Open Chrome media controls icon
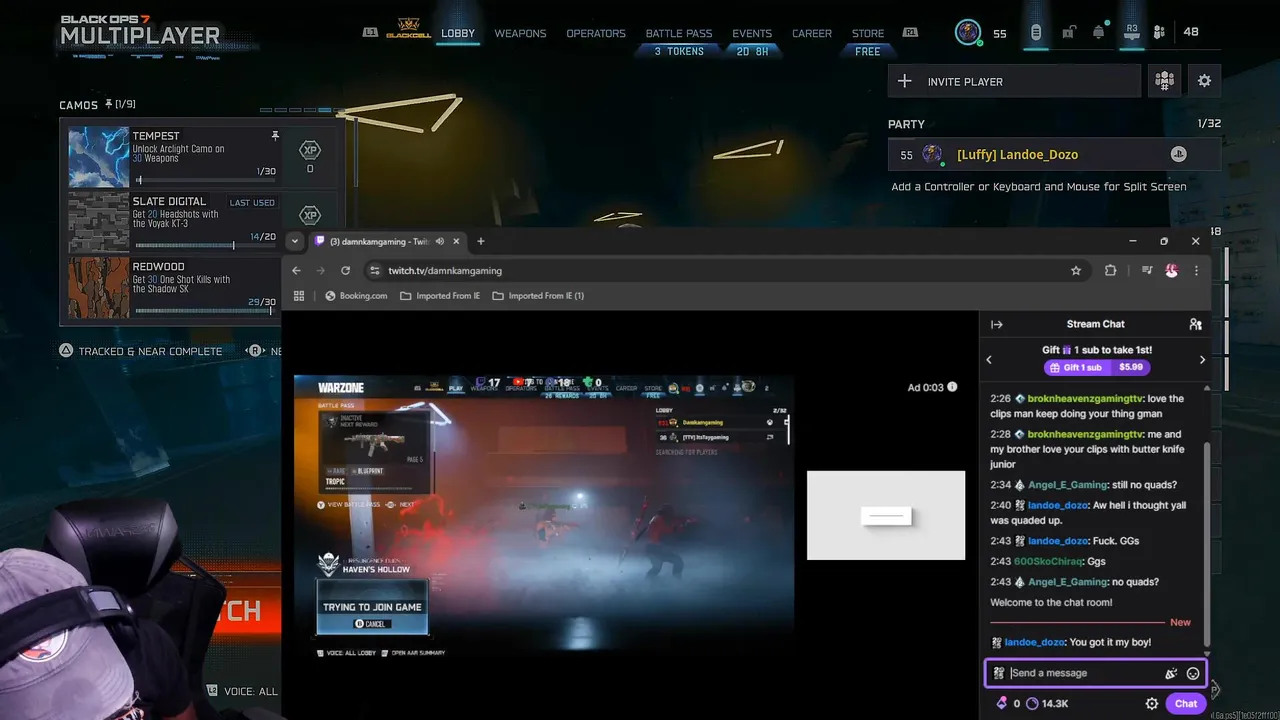1280x720 pixels. (1147, 270)
